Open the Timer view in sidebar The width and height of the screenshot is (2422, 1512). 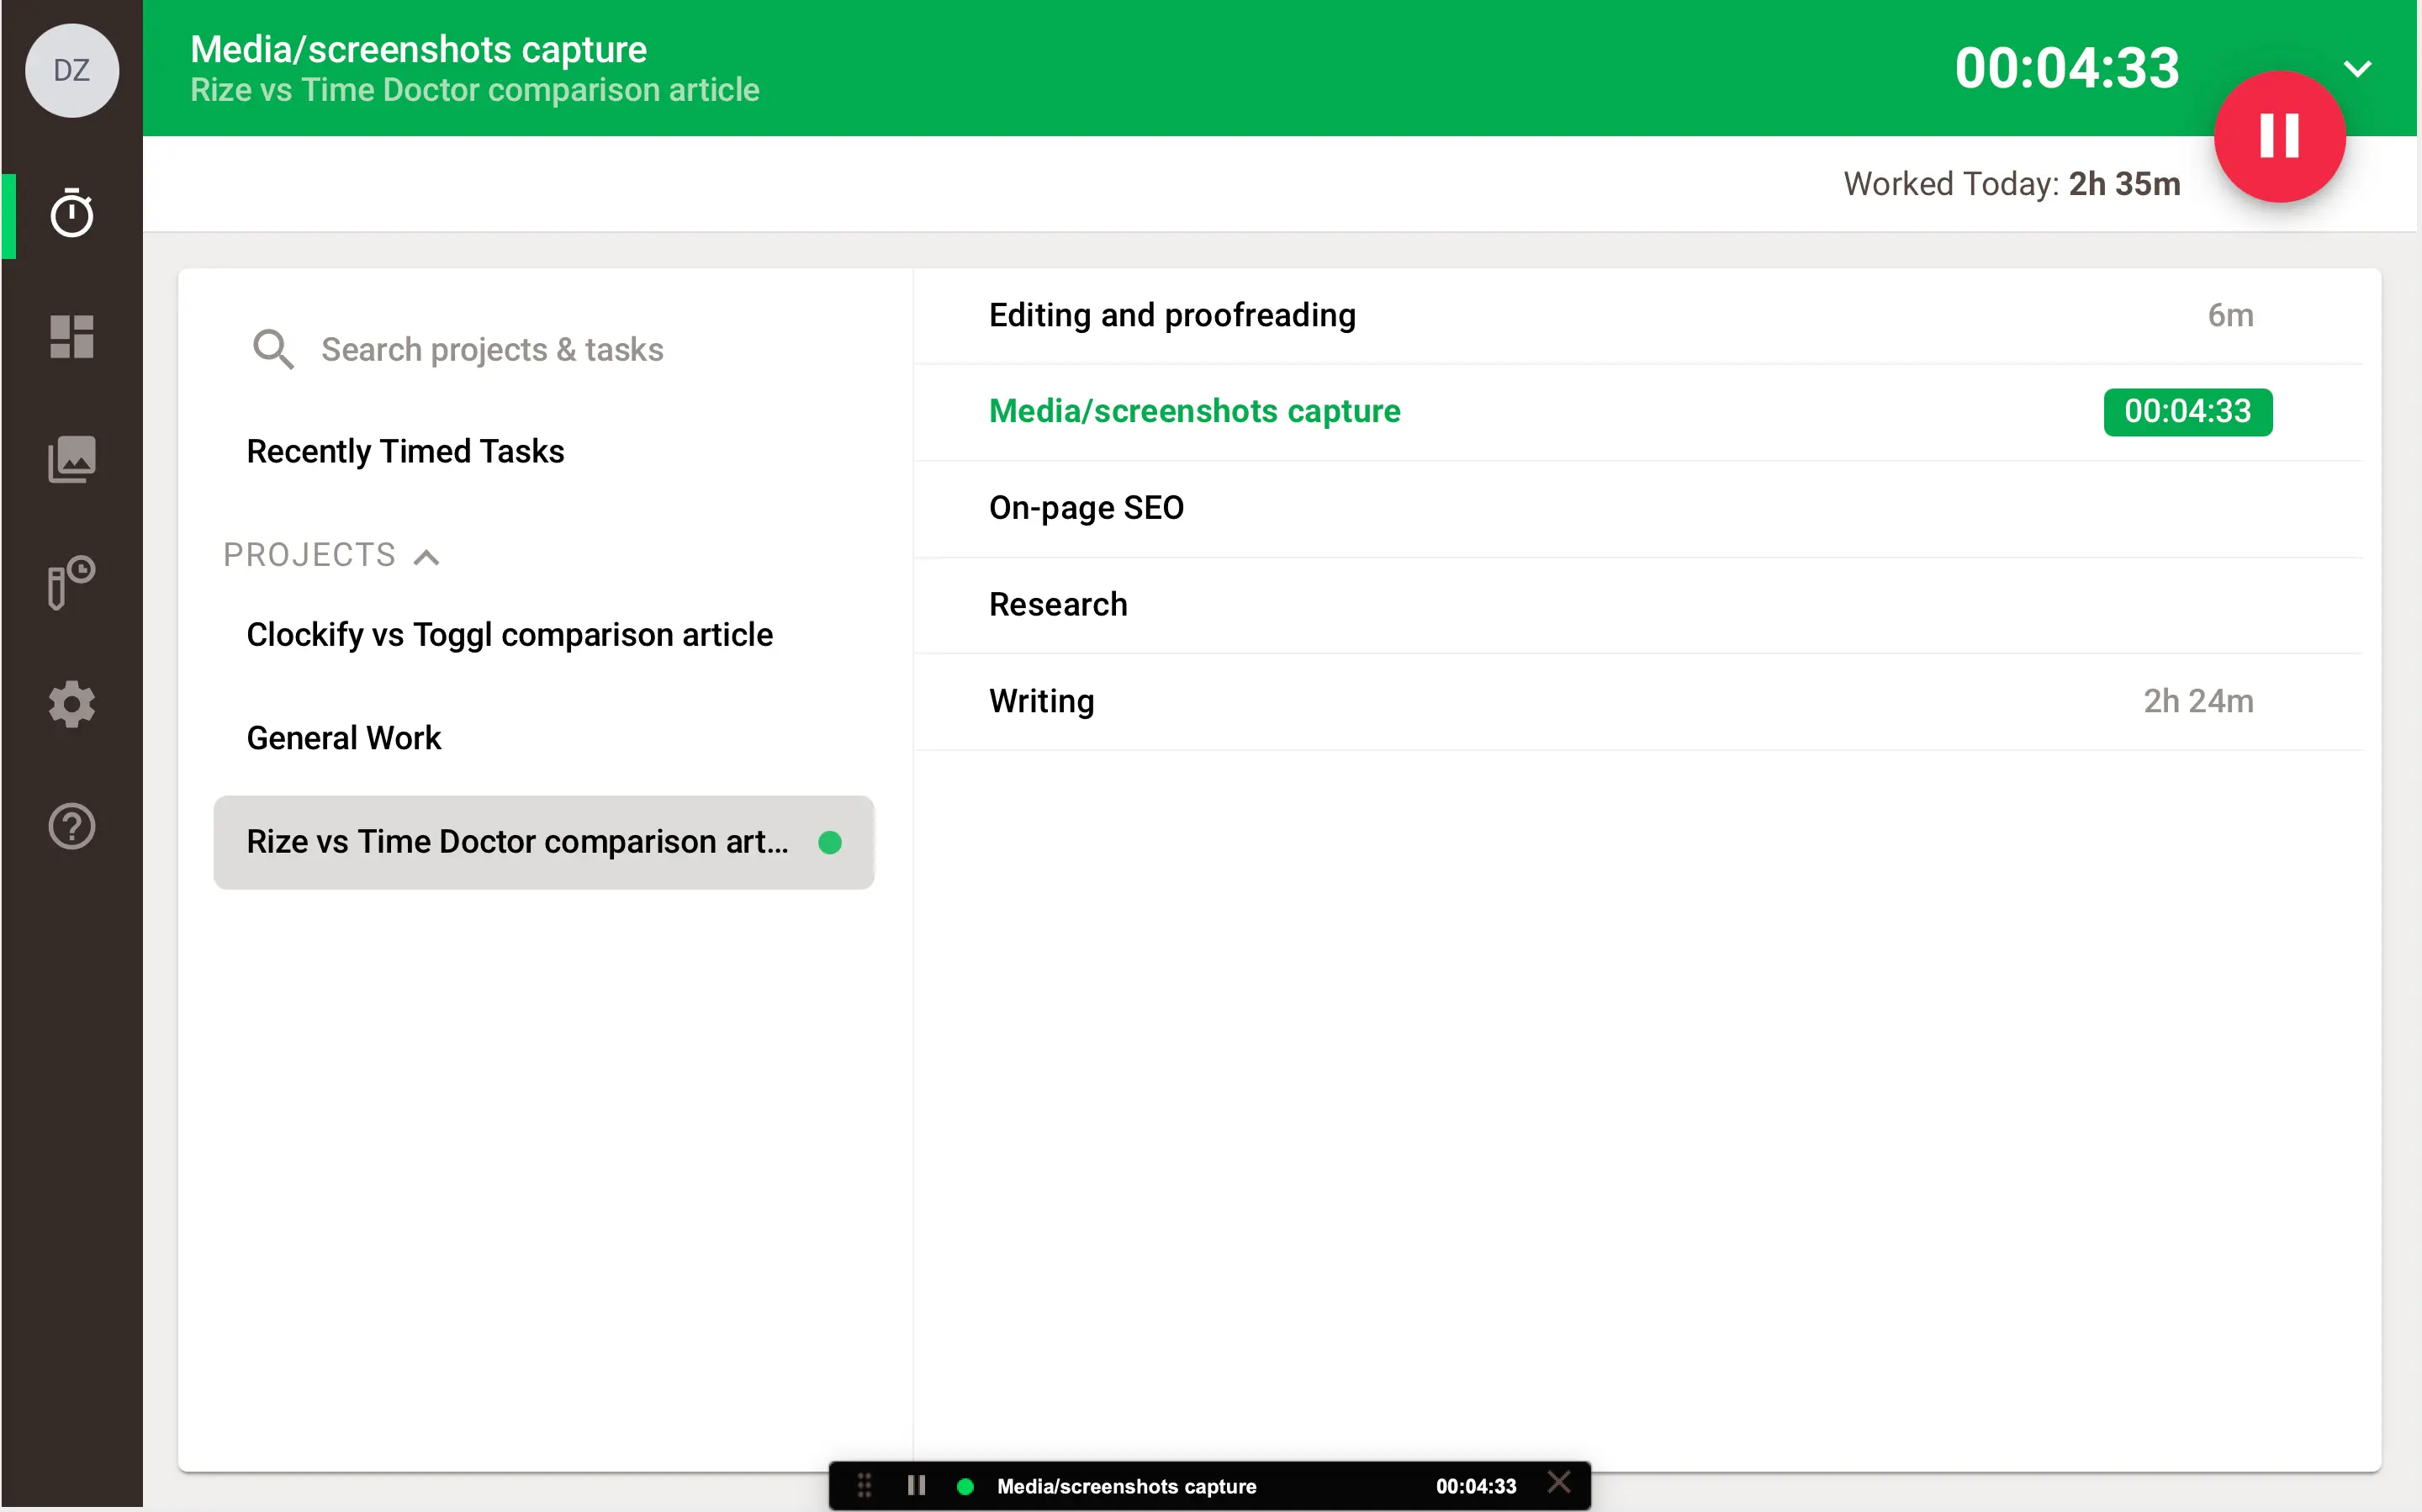pos(71,214)
